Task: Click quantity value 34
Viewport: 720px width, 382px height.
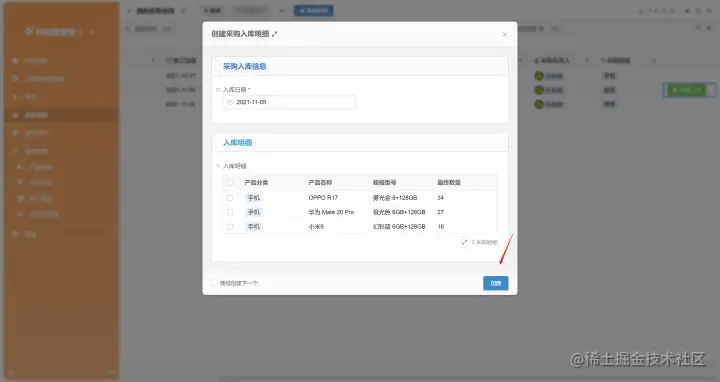Action: pyautogui.click(x=440, y=198)
